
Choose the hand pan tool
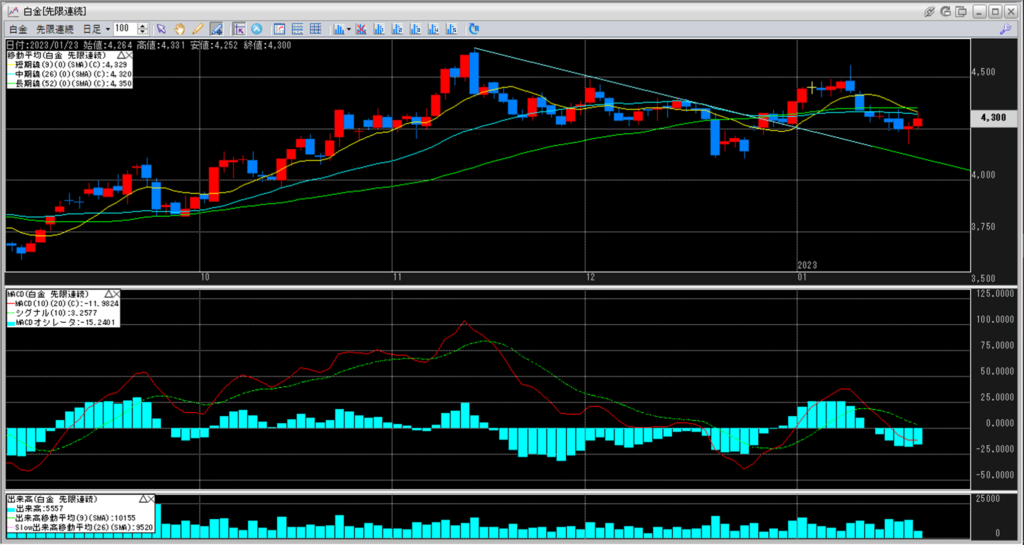180,29
